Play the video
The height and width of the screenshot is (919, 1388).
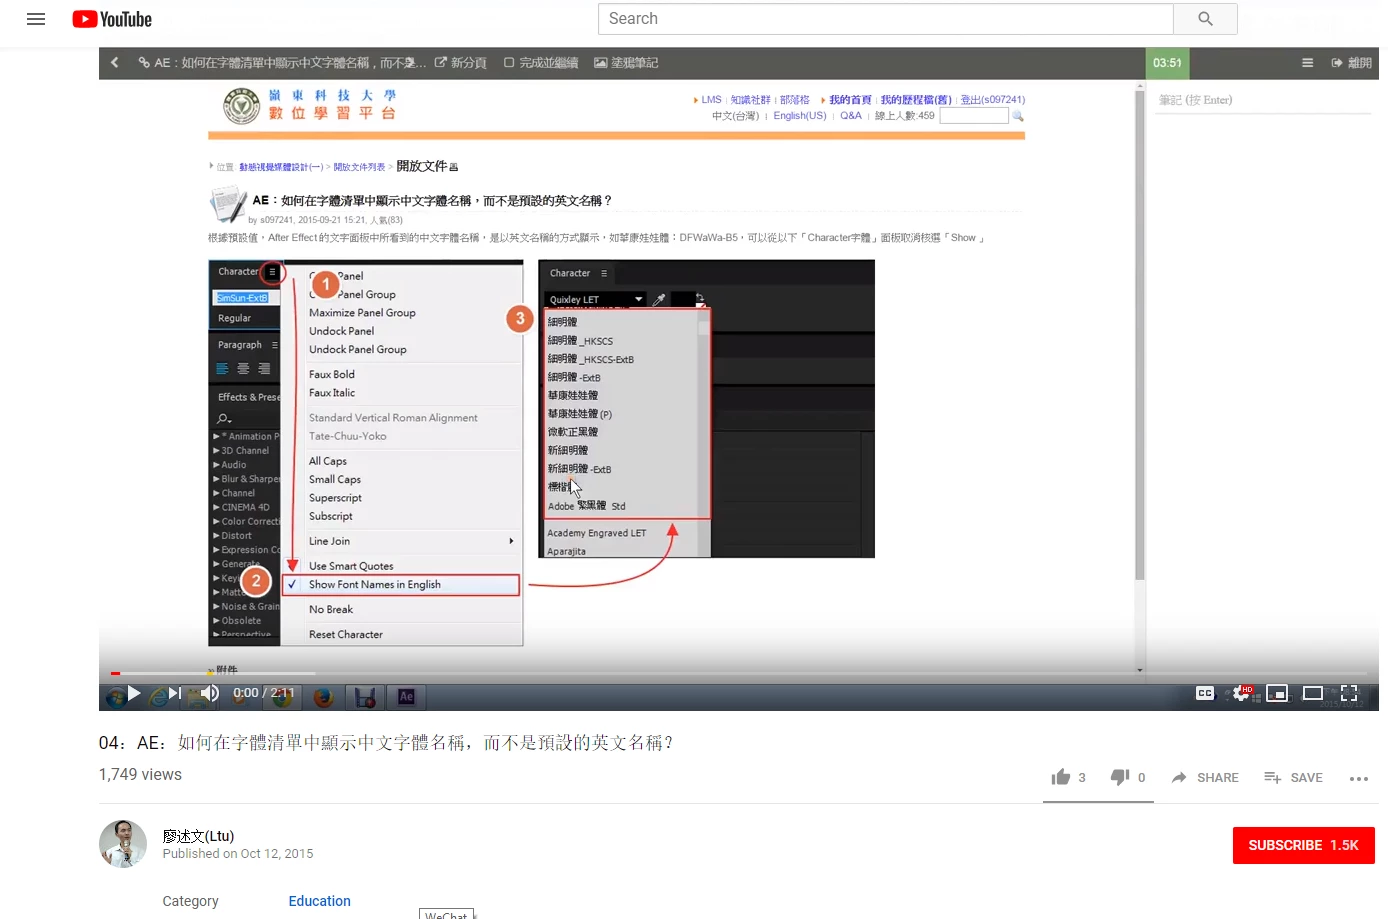pyautogui.click(x=134, y=693)
